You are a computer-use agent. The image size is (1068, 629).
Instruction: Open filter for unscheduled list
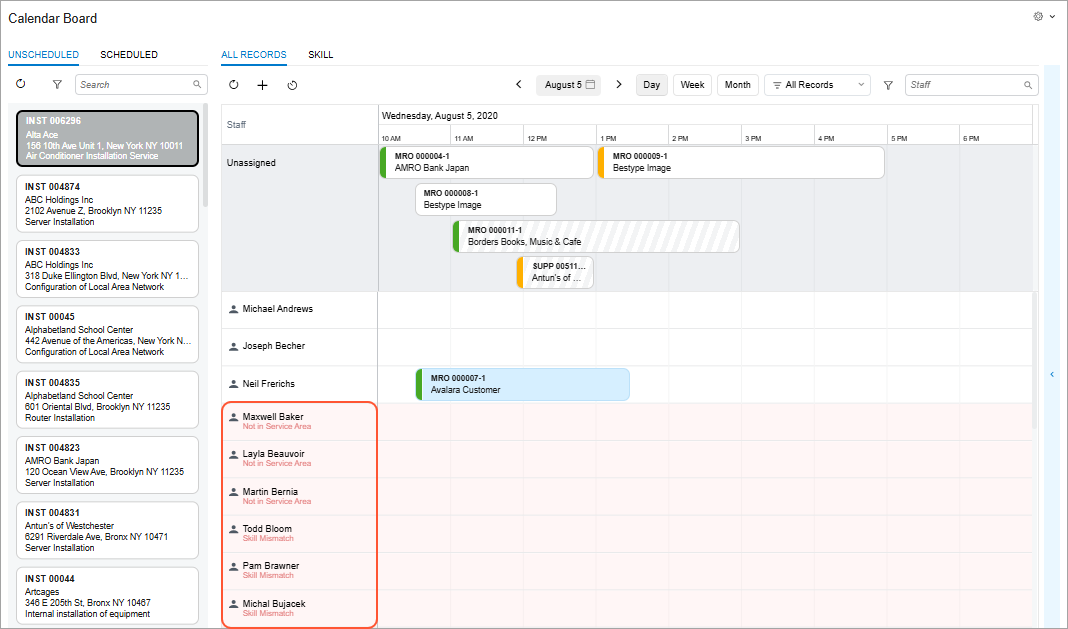(x=57, y=85)
